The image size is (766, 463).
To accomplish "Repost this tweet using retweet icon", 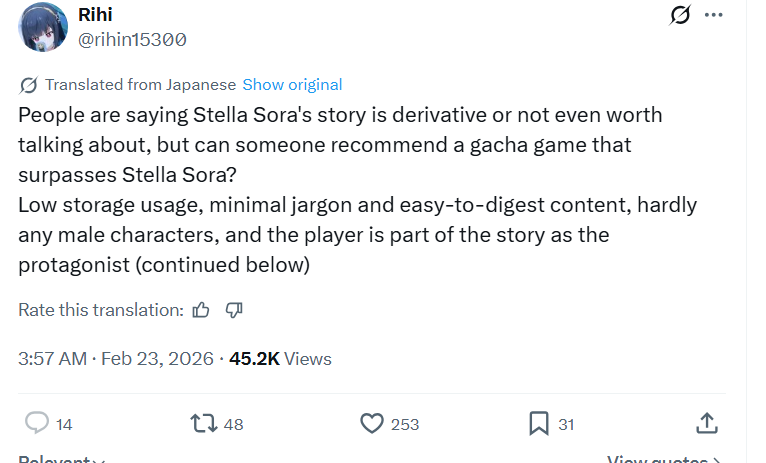I will (204, 423).
